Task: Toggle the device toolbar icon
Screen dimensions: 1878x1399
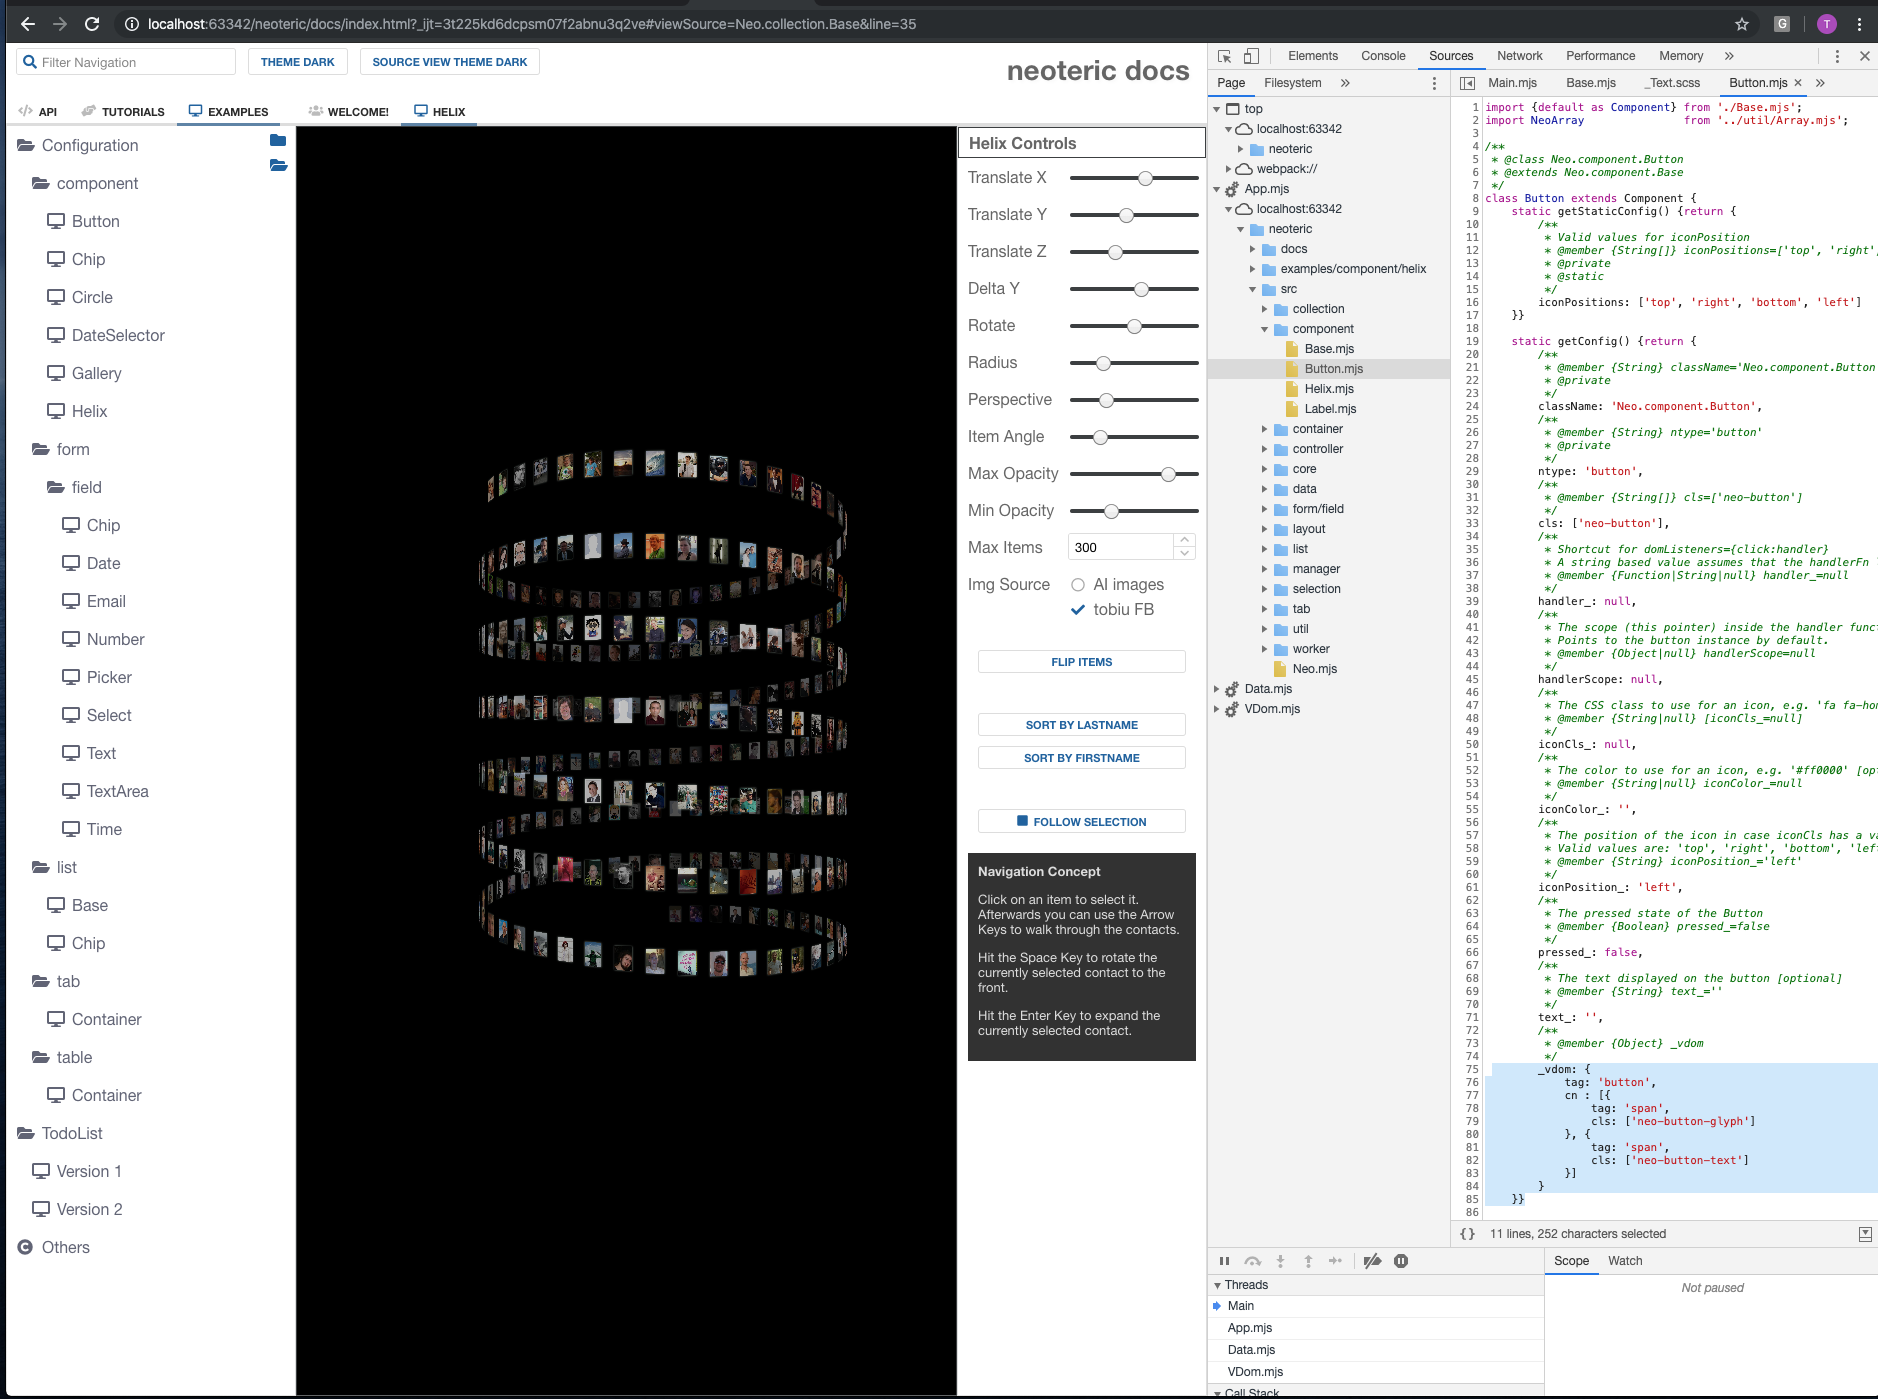Action: click(1251, 56)
